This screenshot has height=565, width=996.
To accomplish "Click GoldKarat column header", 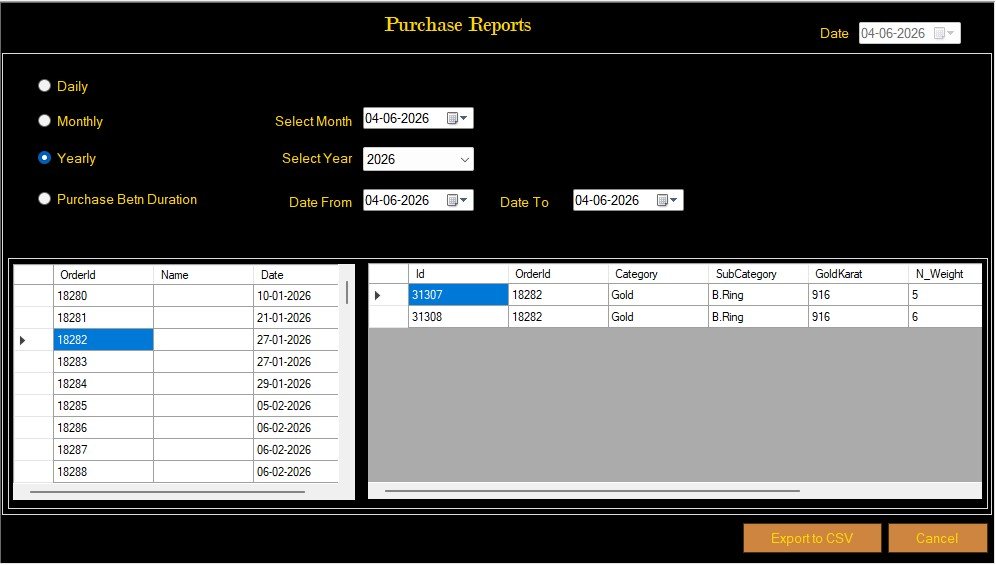I will [858, 274].
